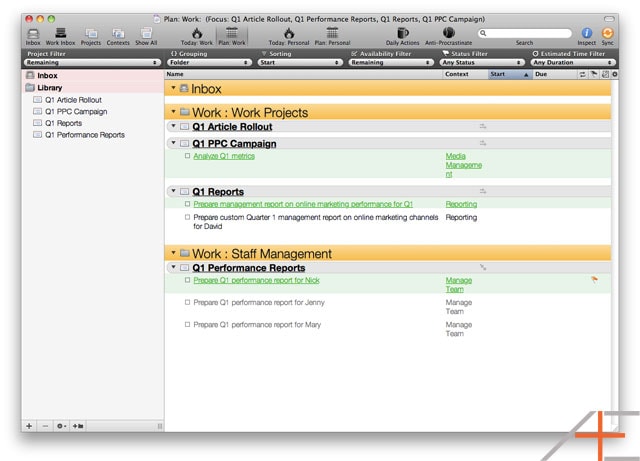Viewport: 640px width, 461px height.
Task: Click the add (+) button in sidebar footer
Action: 29,426
